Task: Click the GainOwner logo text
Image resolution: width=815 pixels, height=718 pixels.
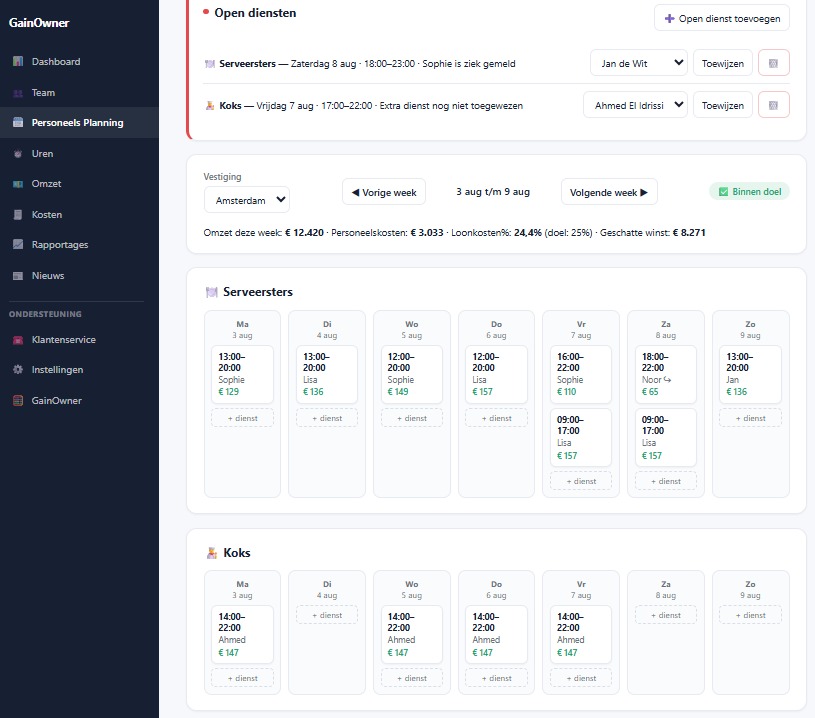Action: coord(39,23)
